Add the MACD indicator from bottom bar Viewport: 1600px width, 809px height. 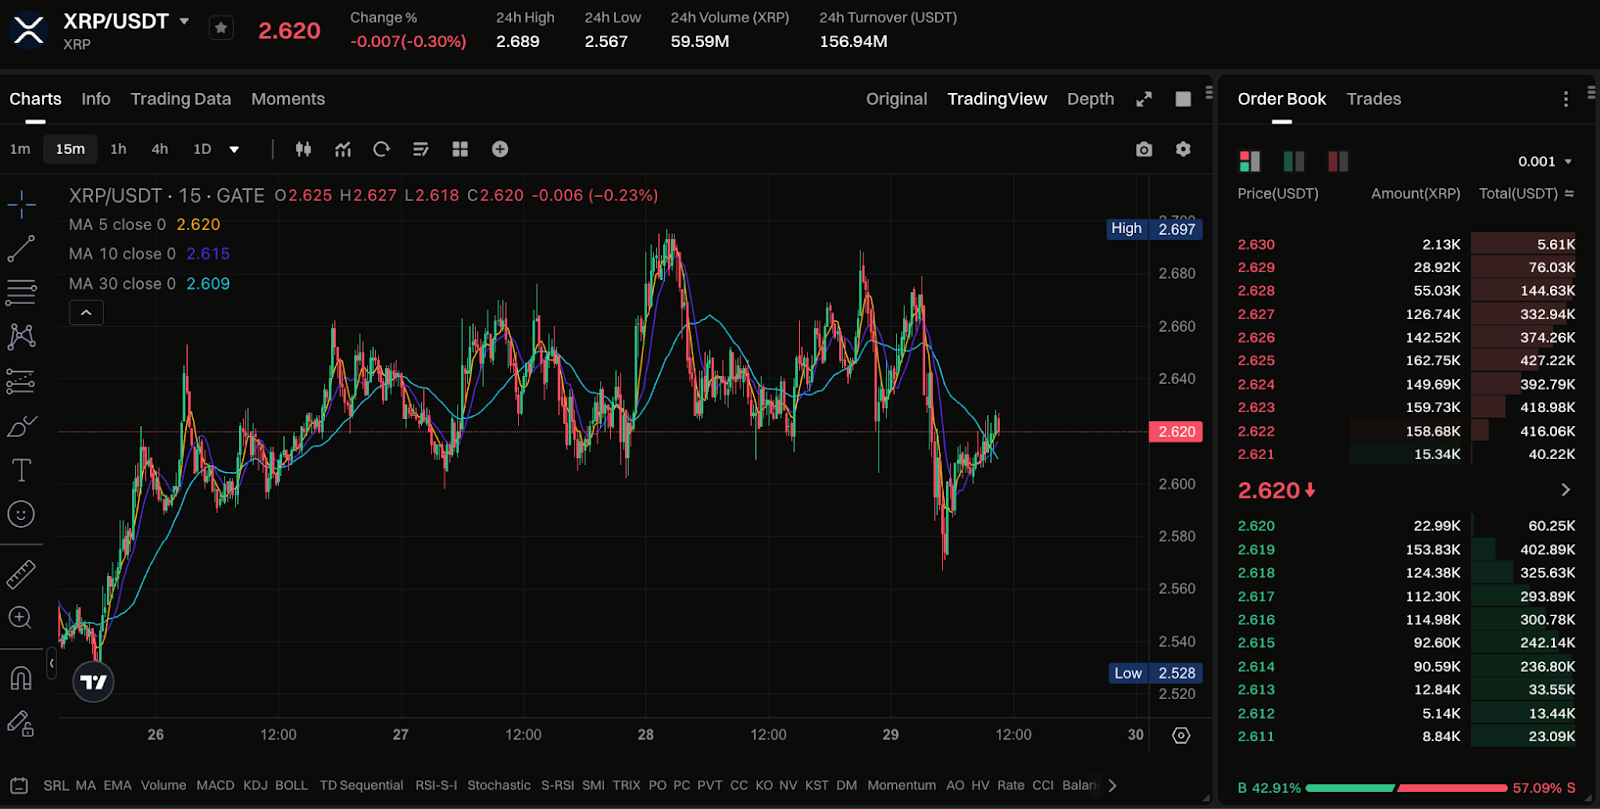[215, 785]
